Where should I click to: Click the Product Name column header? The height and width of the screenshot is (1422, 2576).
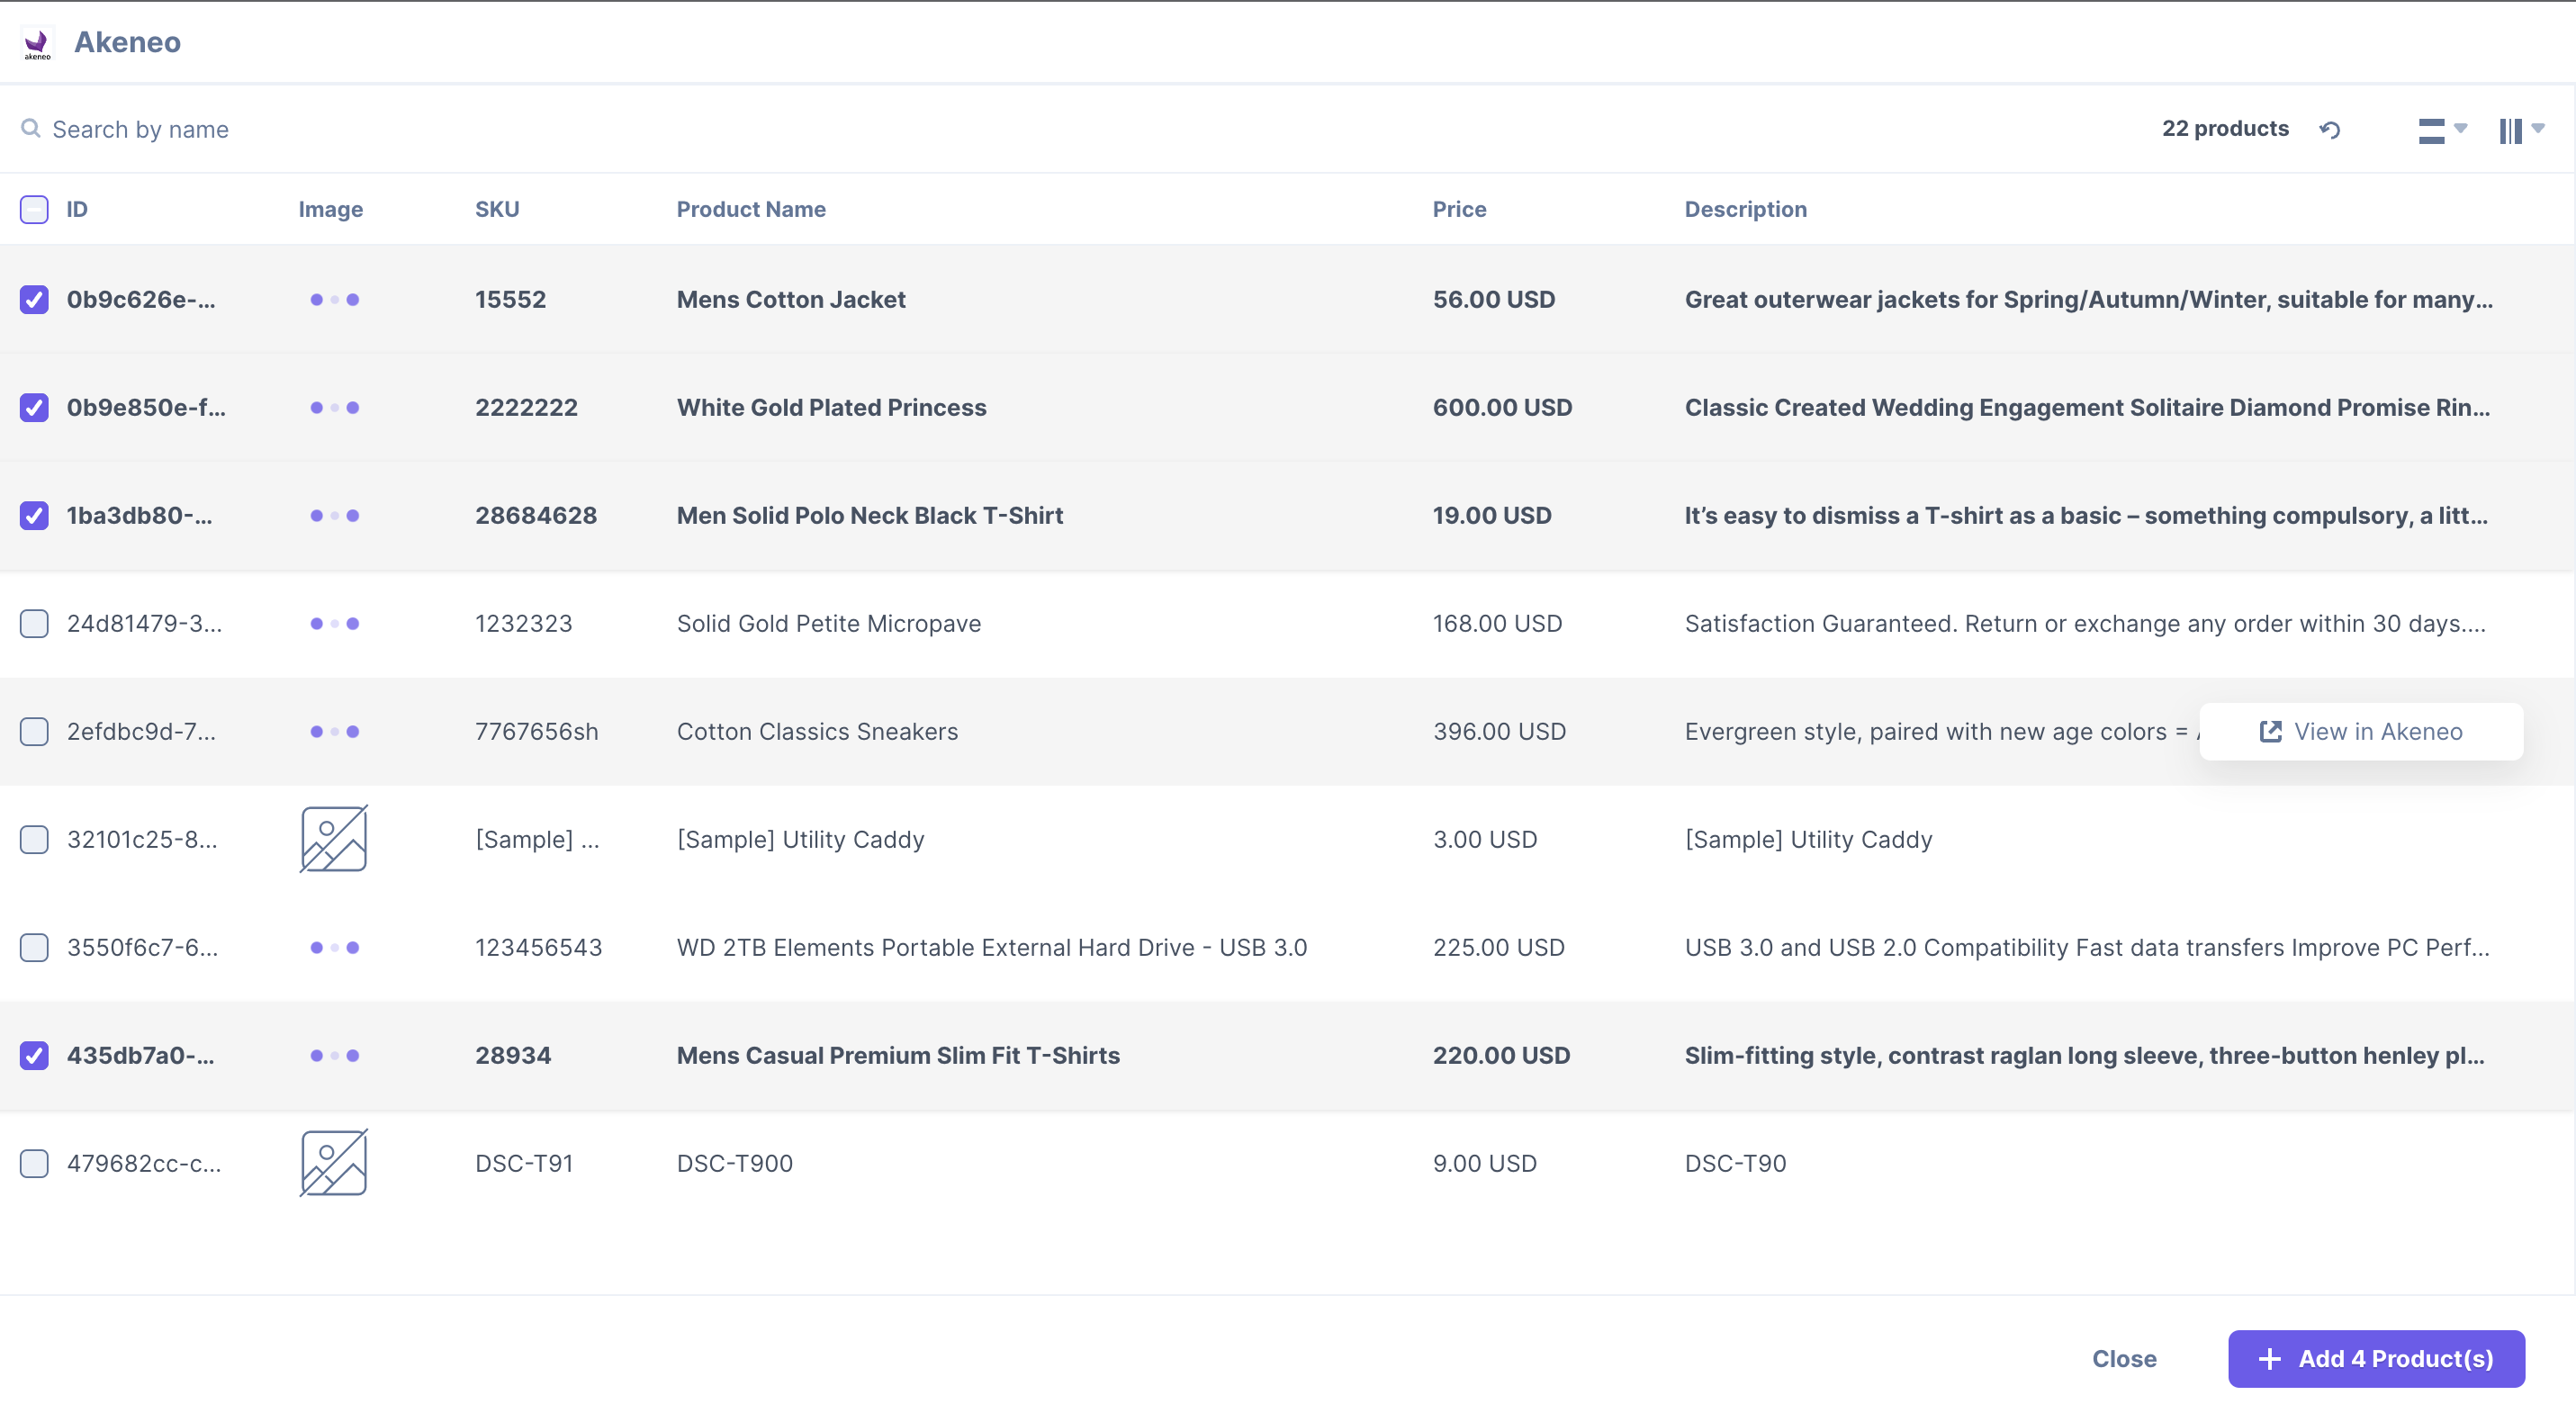[x=751, y=209]
